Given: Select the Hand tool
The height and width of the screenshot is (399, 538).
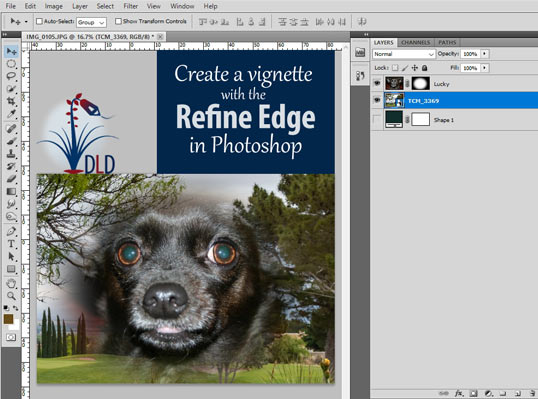Looking at the screenshot, I should point(11,284).
